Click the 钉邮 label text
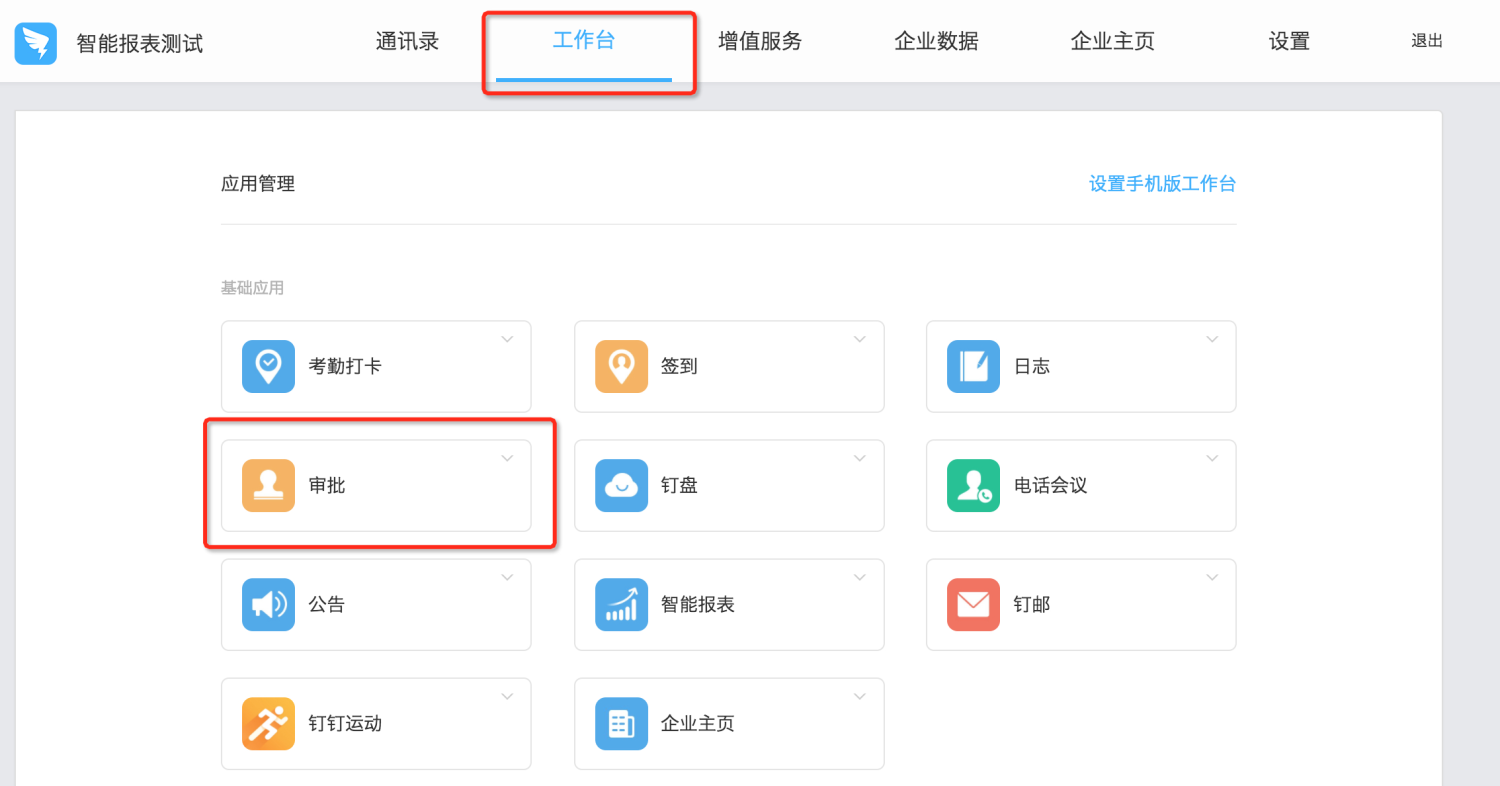 [1032, 604]
